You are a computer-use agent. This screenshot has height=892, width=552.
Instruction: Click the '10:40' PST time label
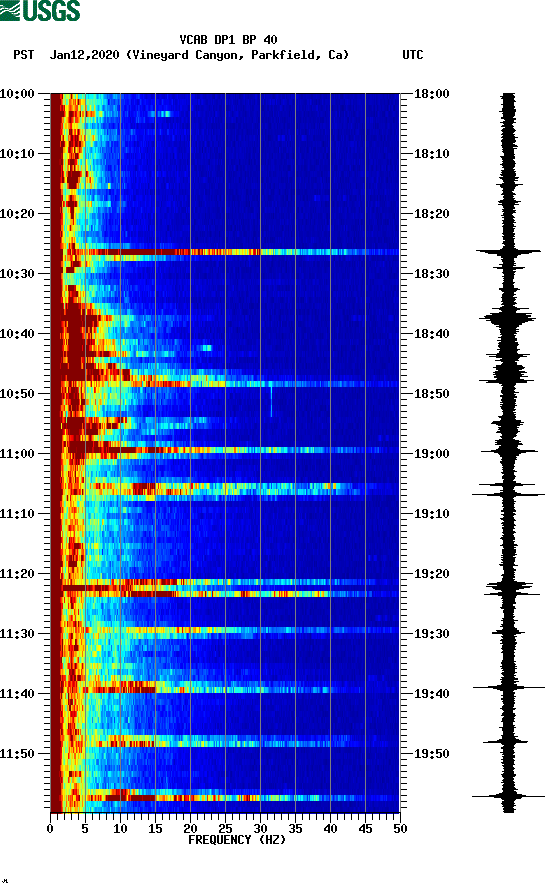(x=17, y=334)
